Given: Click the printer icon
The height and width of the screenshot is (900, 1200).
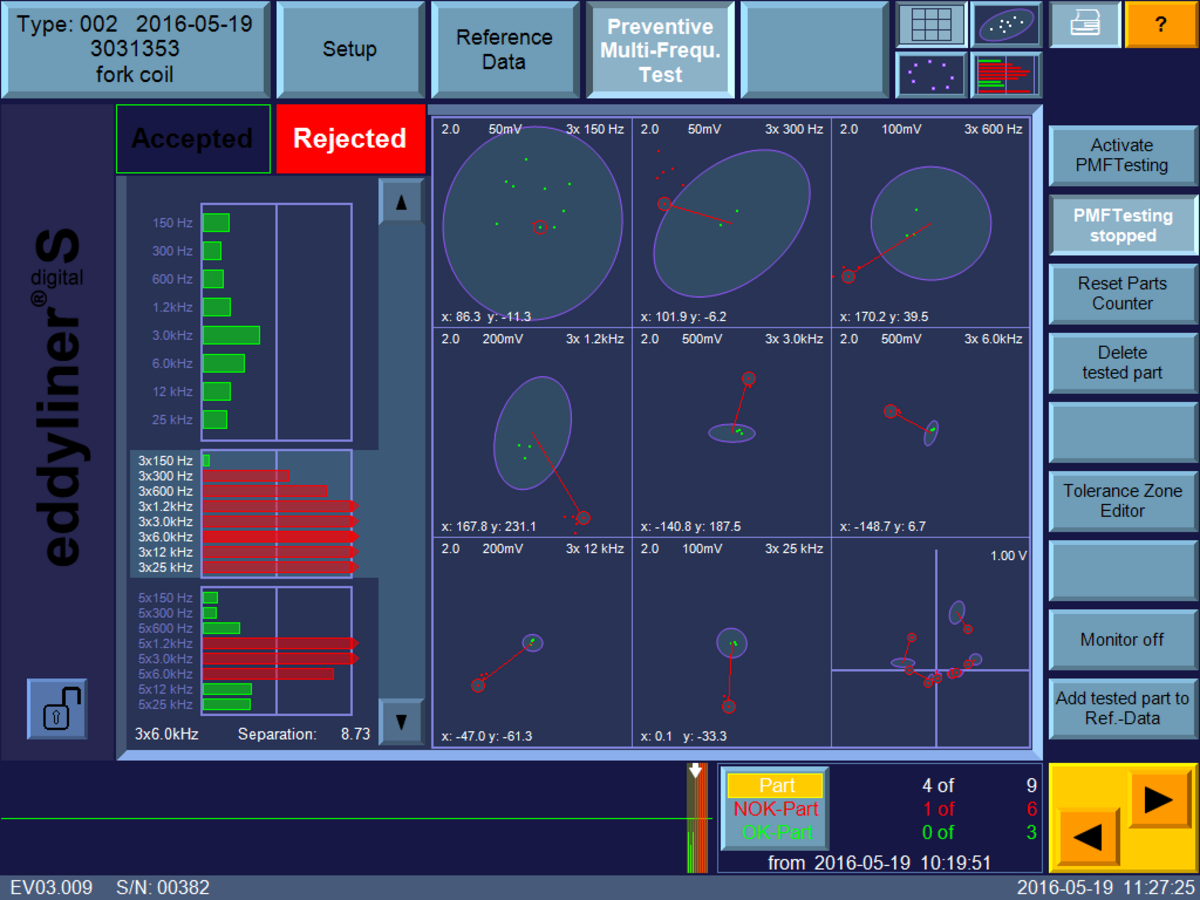Looking at the screenshot, I should (1085, 25).
